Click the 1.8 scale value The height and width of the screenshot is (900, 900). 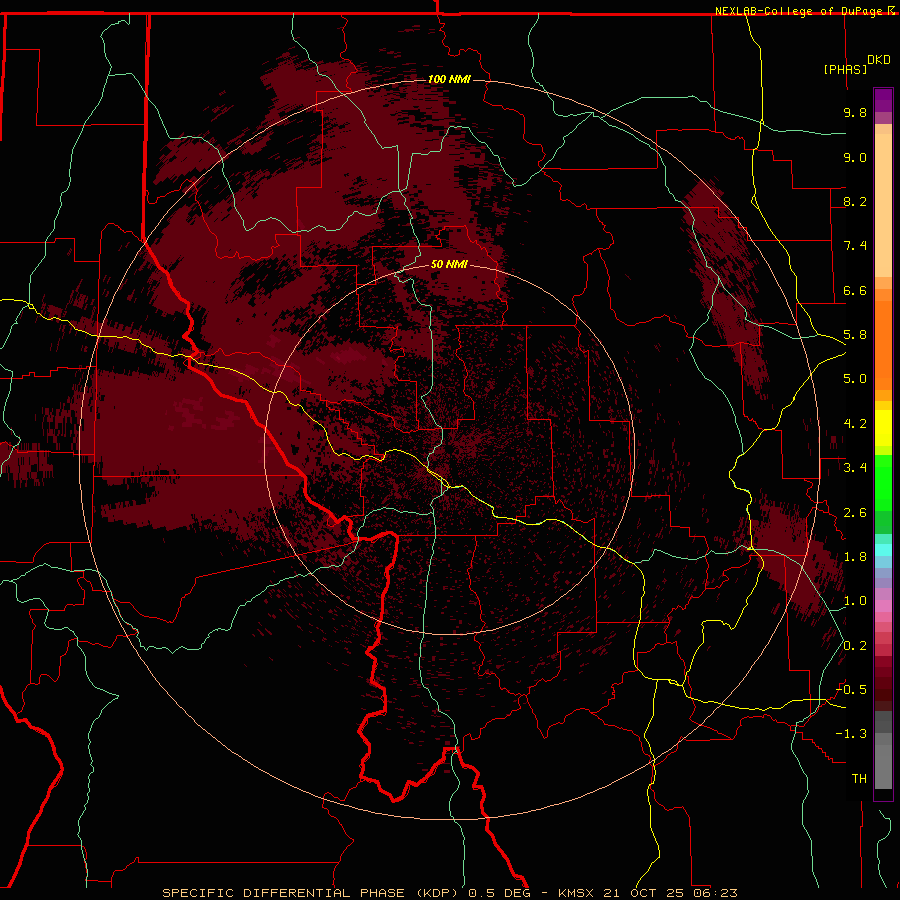click(x=855, y=557)
